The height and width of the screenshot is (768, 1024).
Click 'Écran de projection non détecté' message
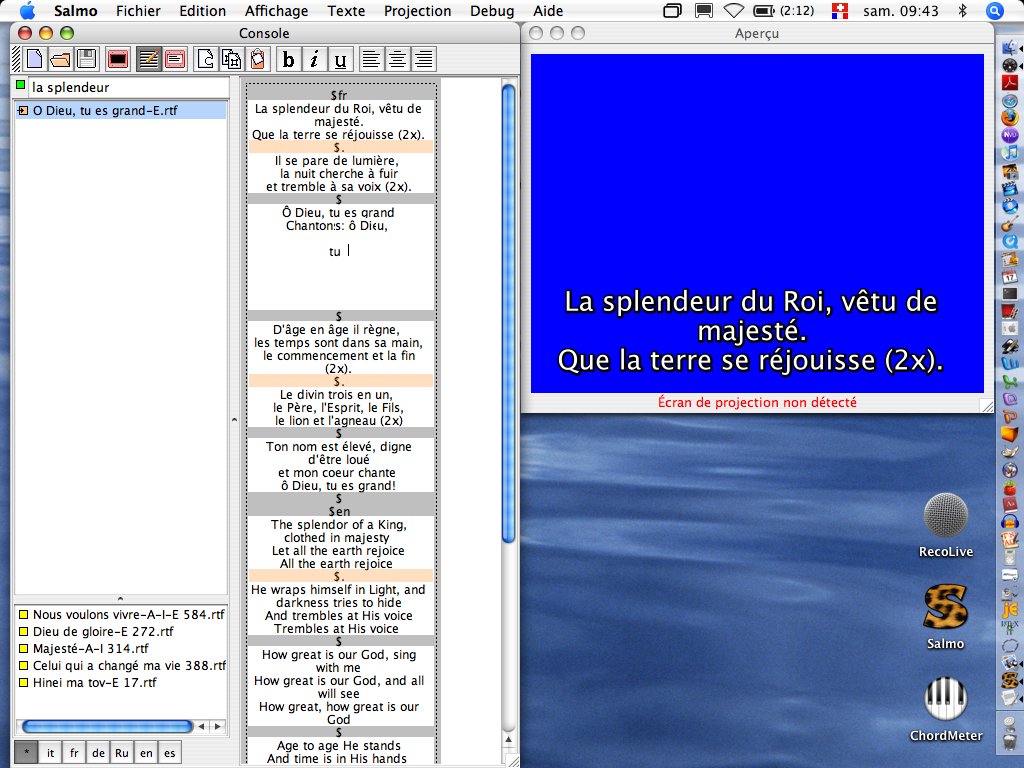point(757,402)
